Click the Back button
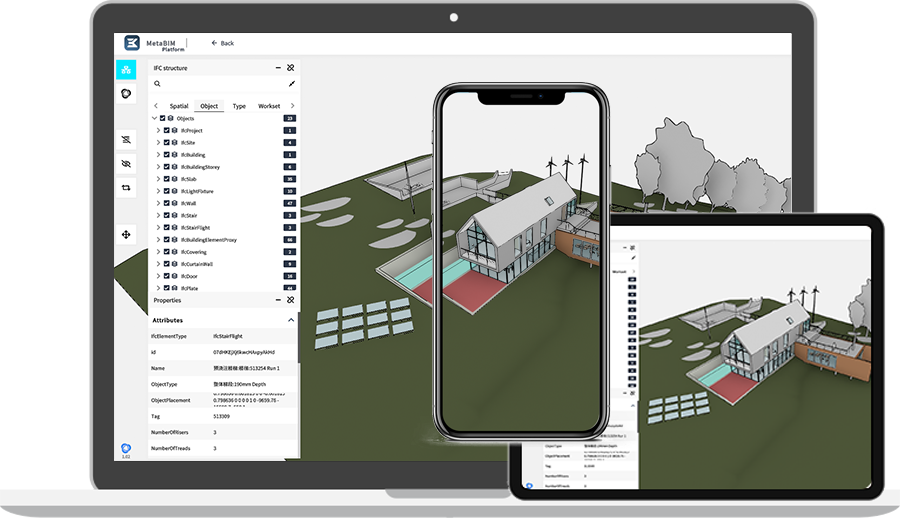This screenshot has height=532, width=900. tap(223, 43)
